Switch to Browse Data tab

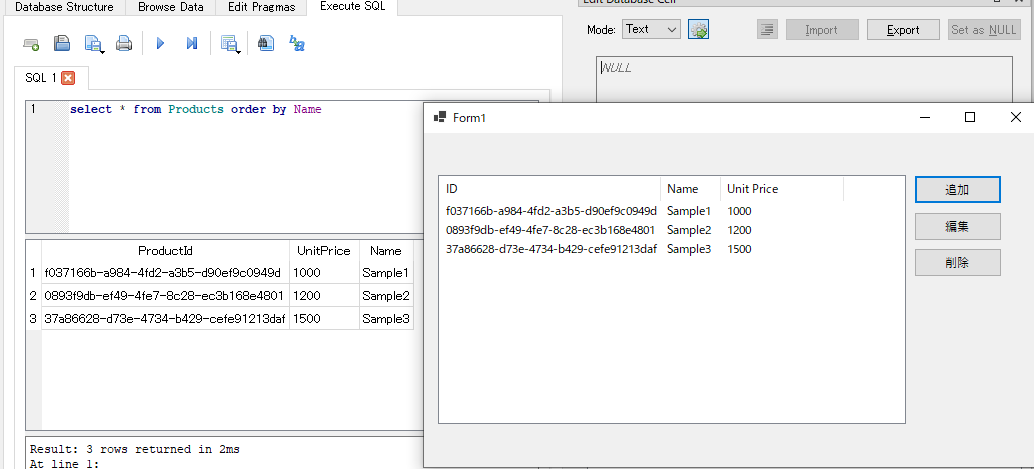click(x=171, y=7)
